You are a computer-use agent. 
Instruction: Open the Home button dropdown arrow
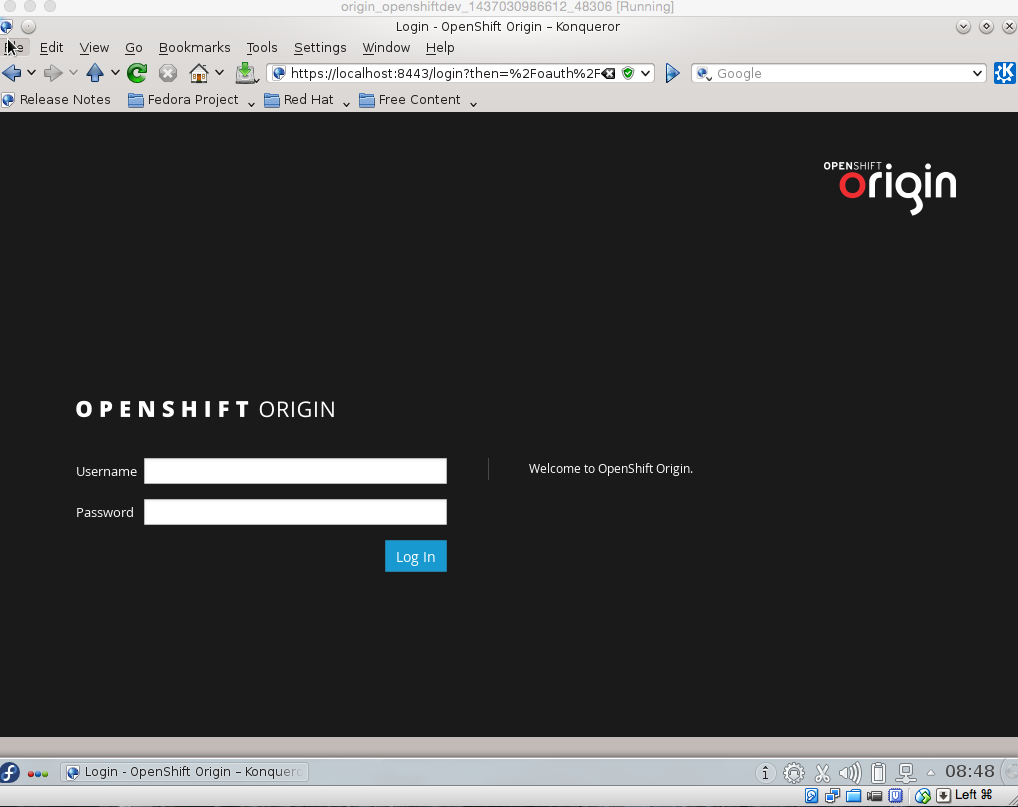219,72
